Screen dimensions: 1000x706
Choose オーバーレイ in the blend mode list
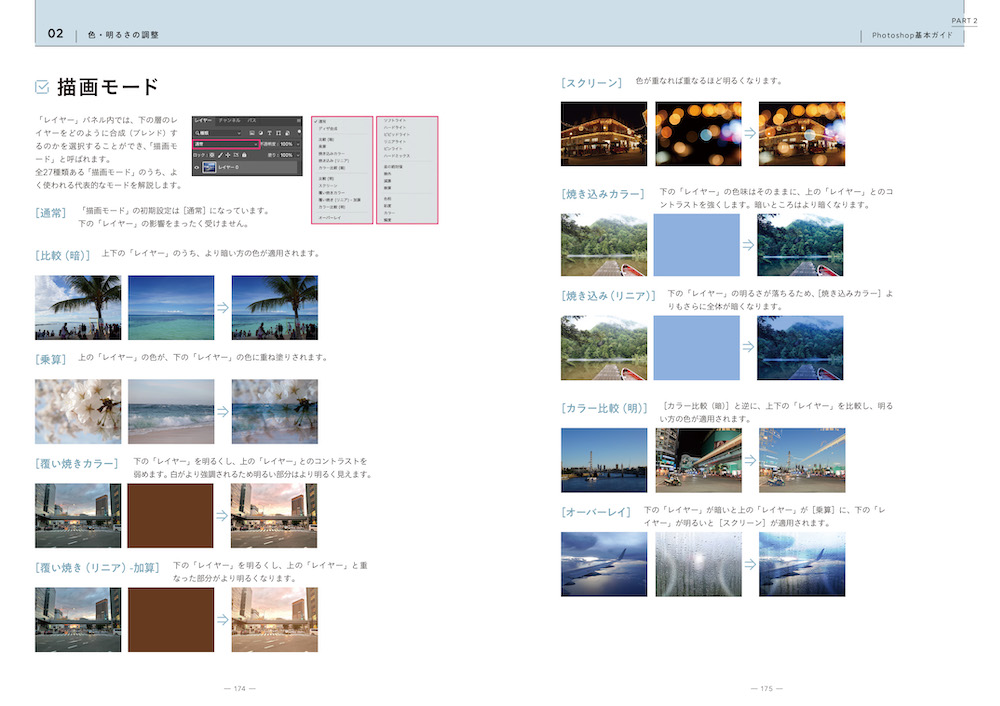tap(330, 217)
